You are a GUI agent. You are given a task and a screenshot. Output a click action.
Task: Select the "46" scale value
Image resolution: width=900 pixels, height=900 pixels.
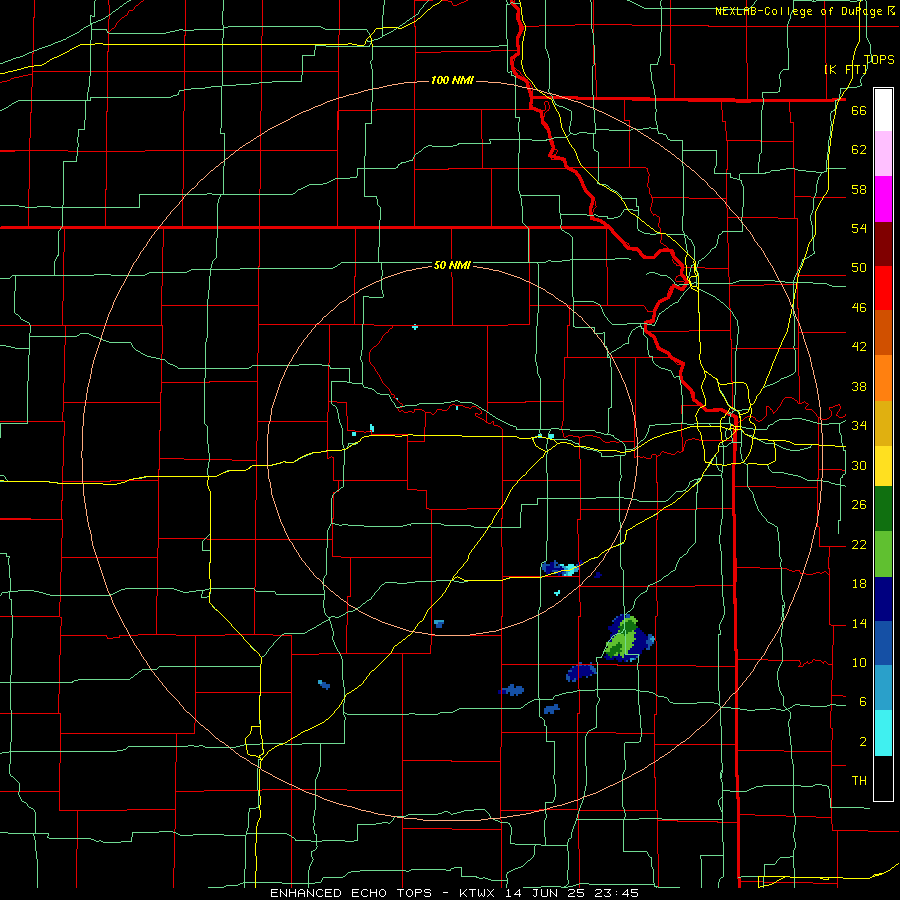pos(859,308)
